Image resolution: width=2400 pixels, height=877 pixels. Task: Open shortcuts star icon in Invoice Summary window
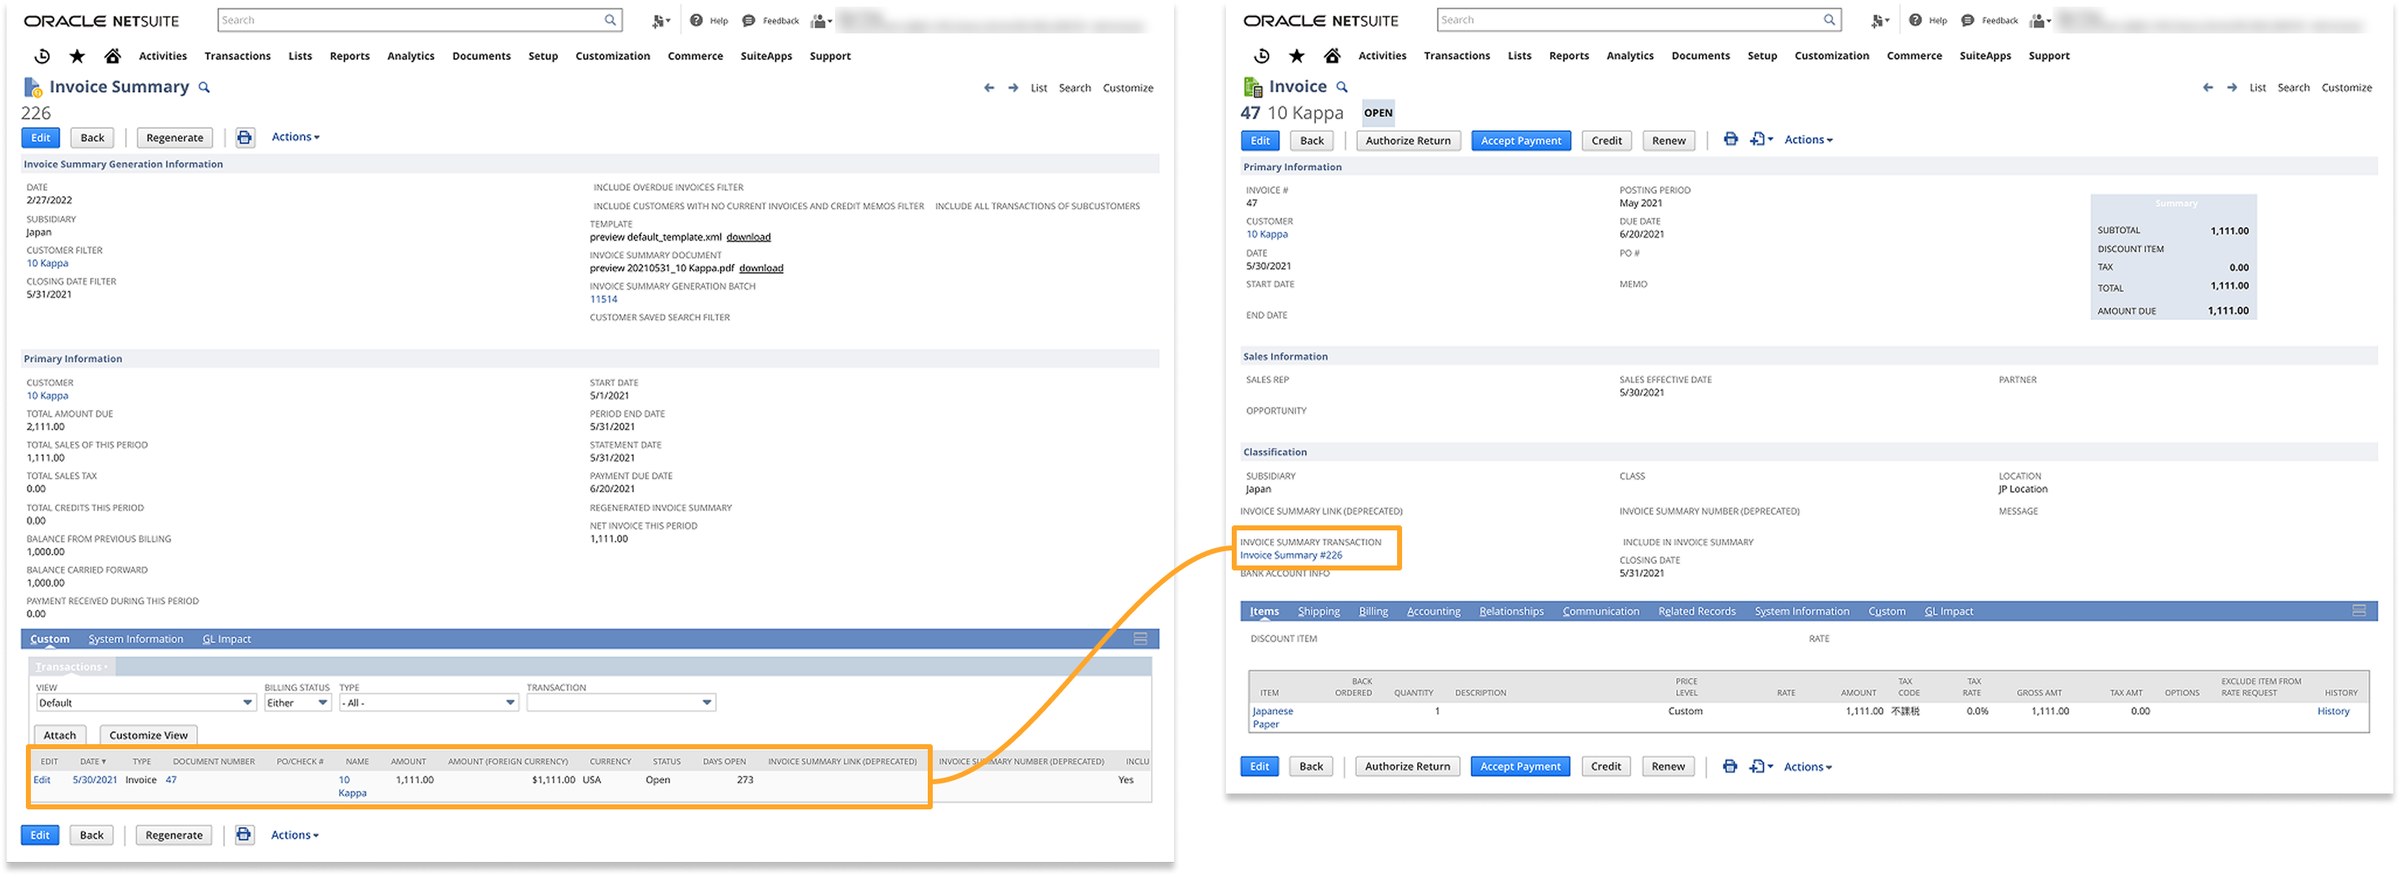[77, 56]
